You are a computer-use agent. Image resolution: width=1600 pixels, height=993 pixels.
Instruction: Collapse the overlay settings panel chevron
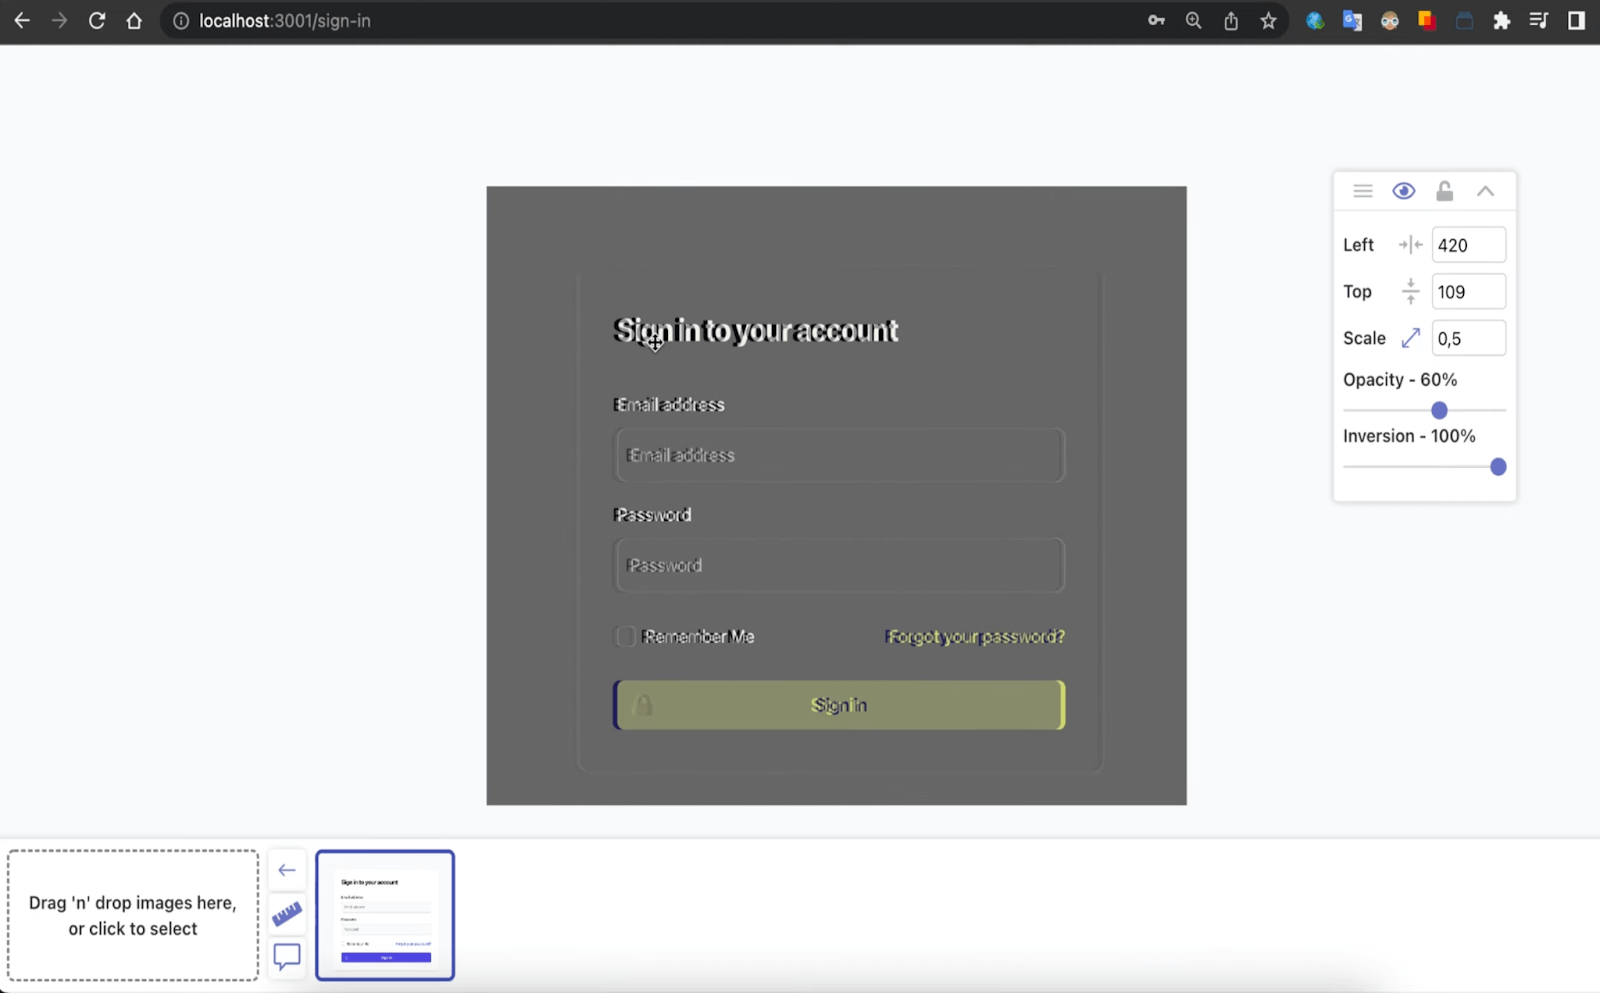click(x=1485, y=191)
